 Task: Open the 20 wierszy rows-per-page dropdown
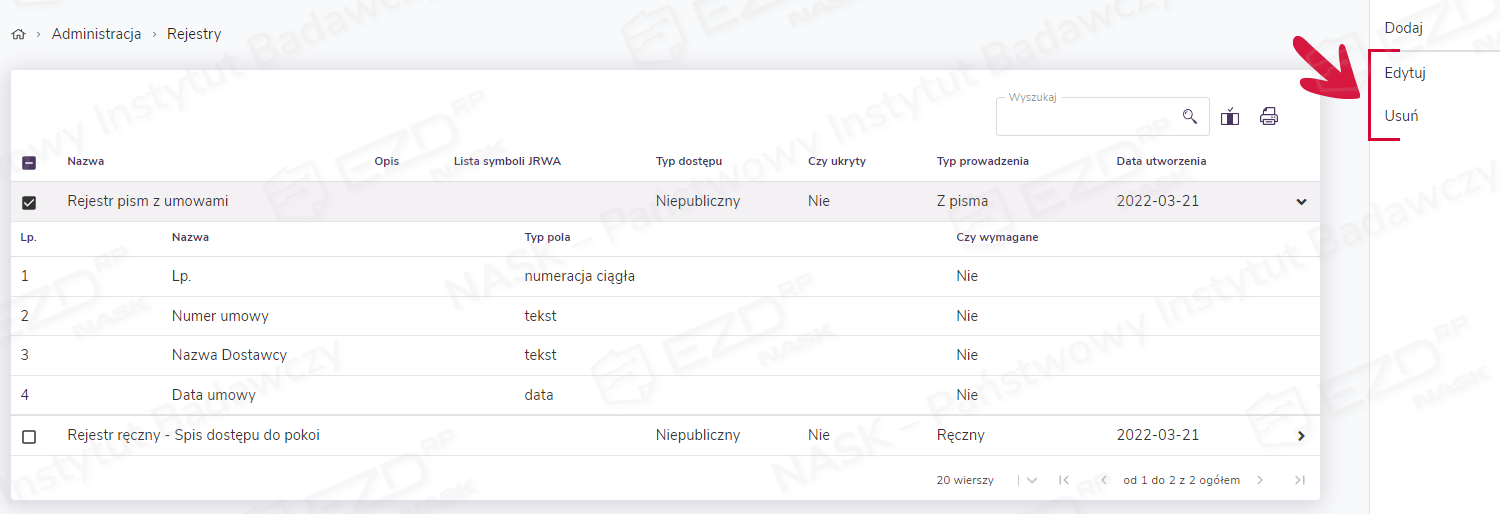1031,481
